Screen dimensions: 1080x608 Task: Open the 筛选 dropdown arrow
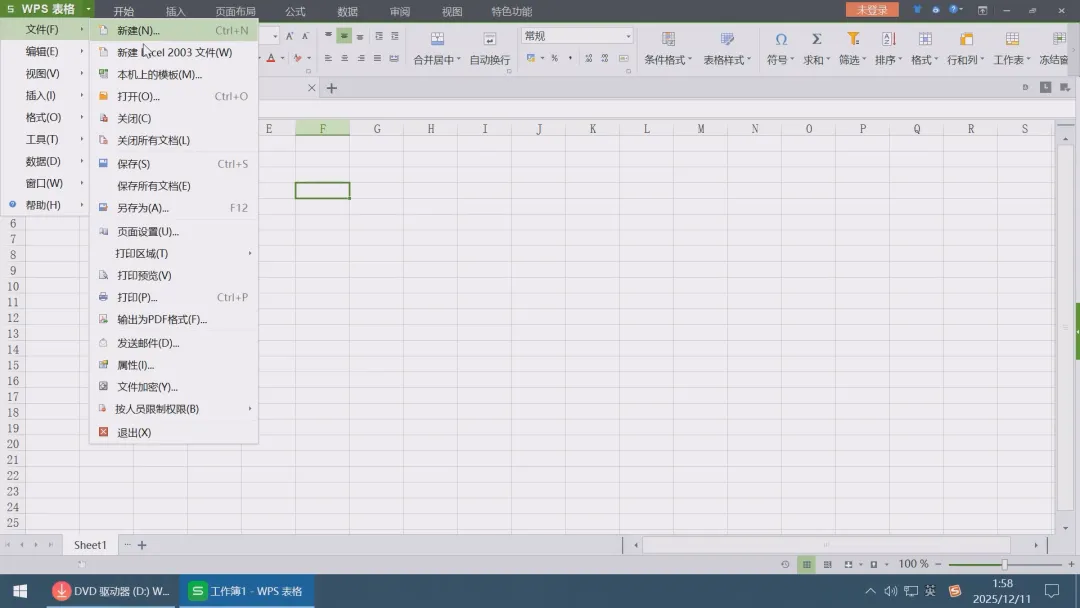(864, 60)
